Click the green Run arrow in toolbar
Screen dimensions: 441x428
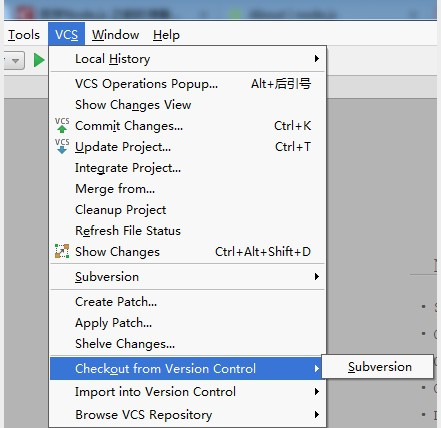39,60
